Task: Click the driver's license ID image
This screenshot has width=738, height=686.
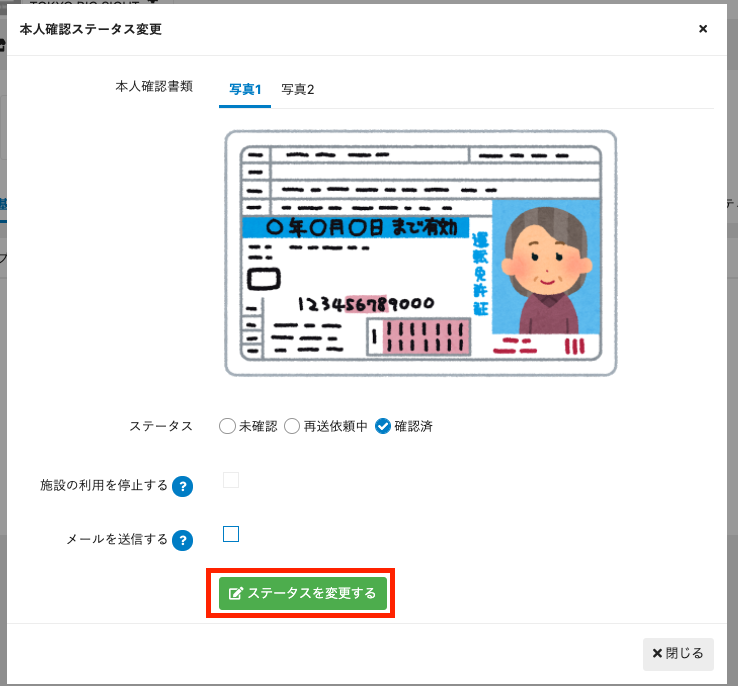Action: (x=420, y=253)
